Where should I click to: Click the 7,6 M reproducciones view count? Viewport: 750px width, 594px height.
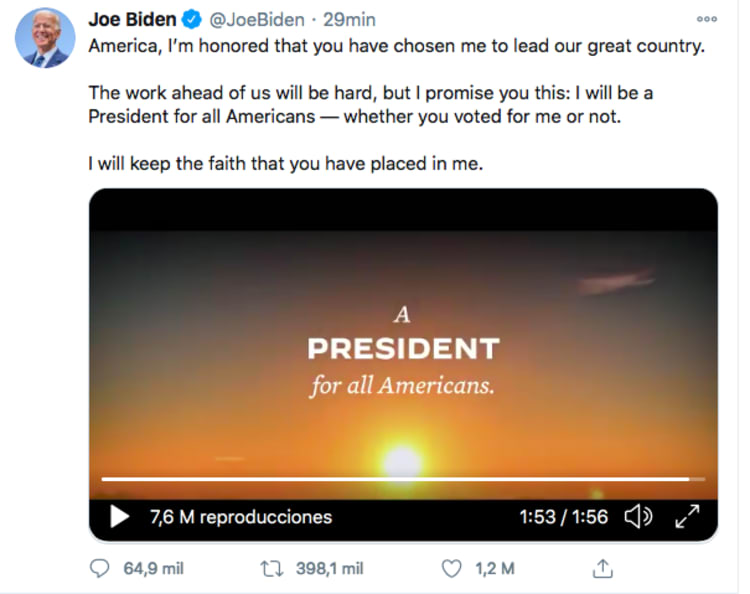point(240,517)
